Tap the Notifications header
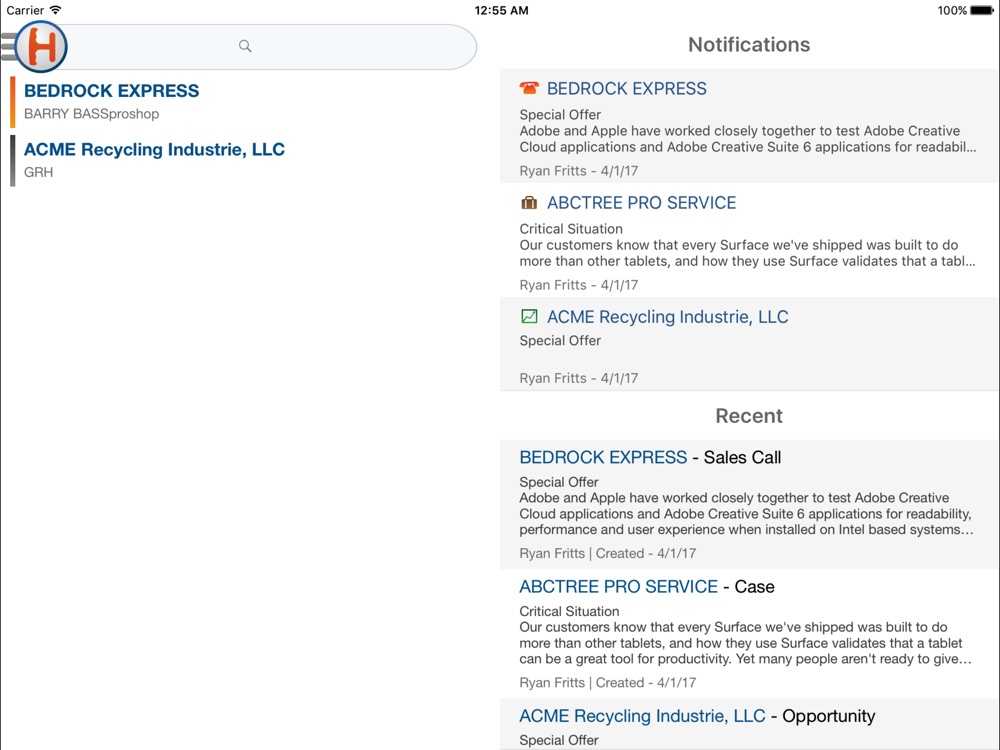This screenshot has height=750, width=1000. tap(749, 45)
